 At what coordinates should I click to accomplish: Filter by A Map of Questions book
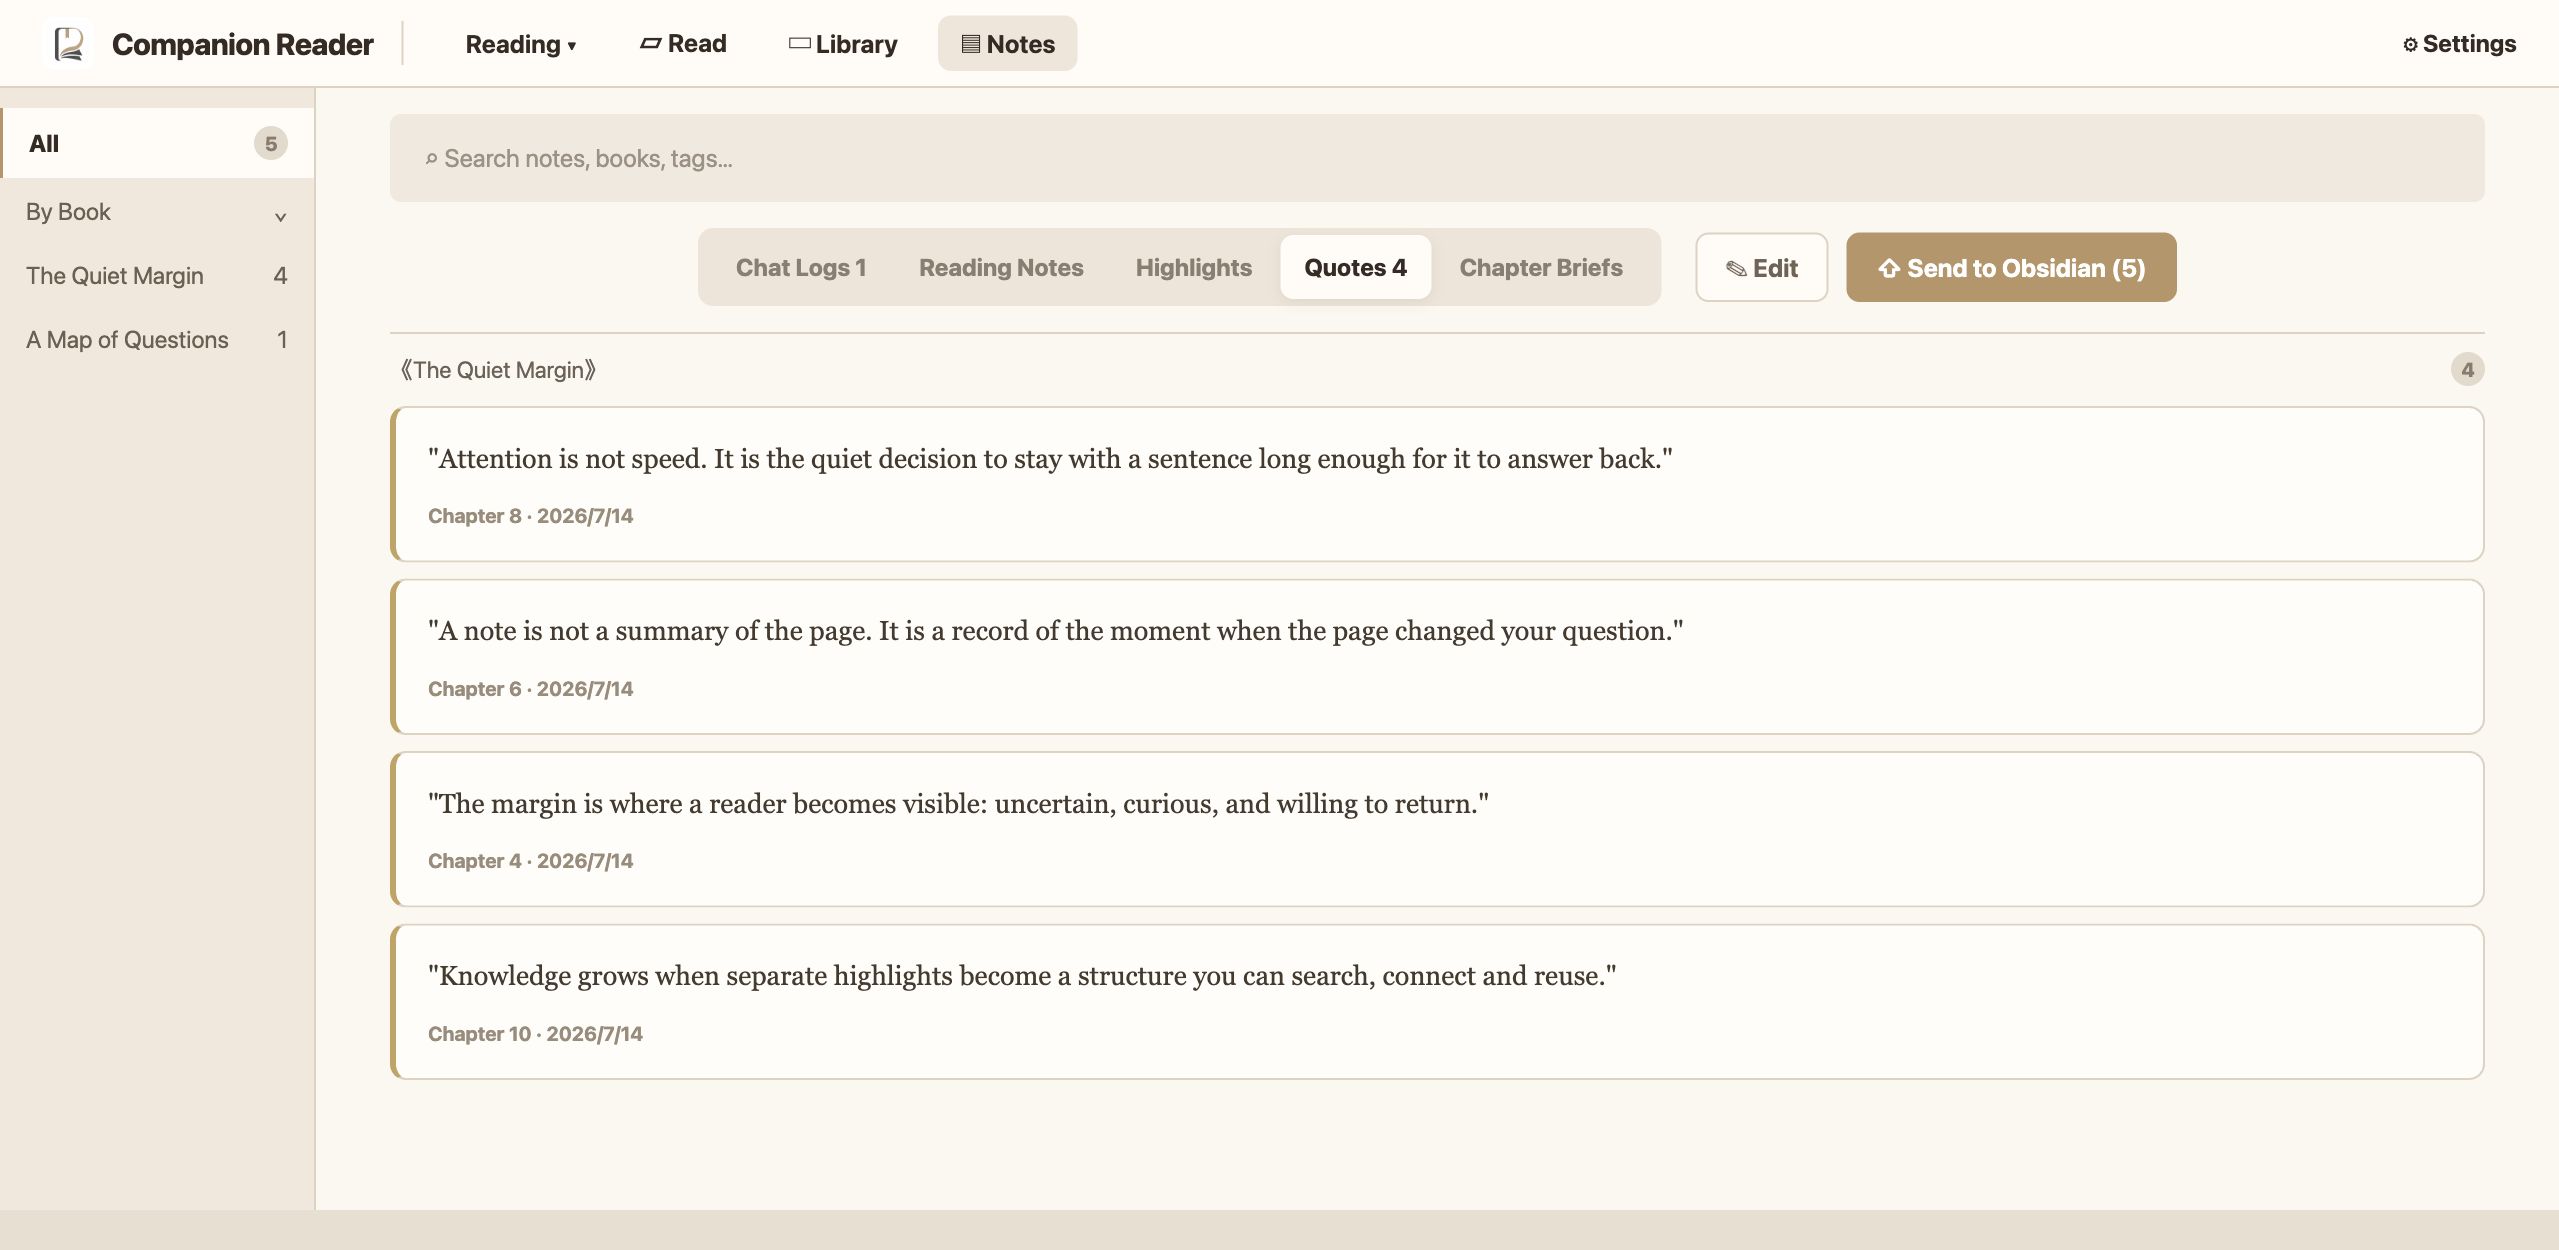(x=157, y=340)
